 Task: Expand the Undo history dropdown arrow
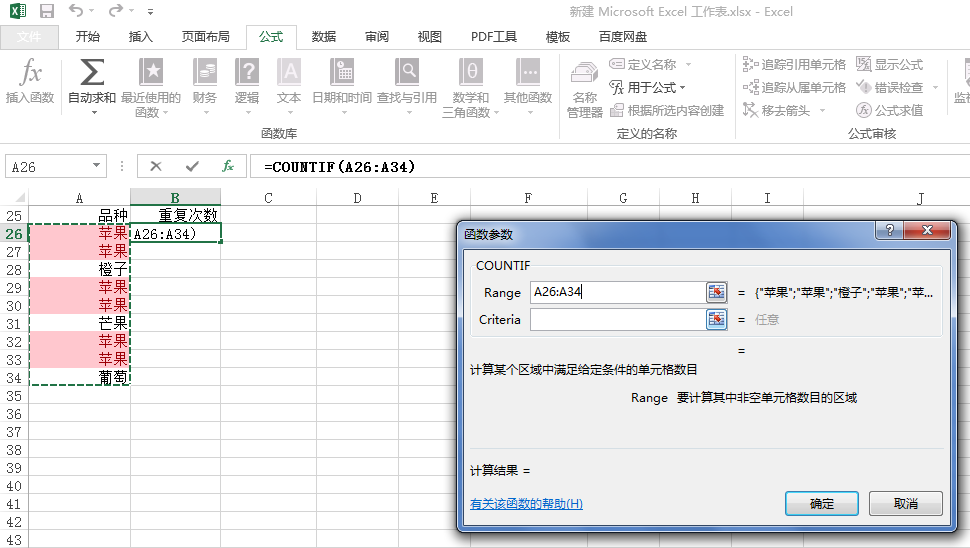92,11
